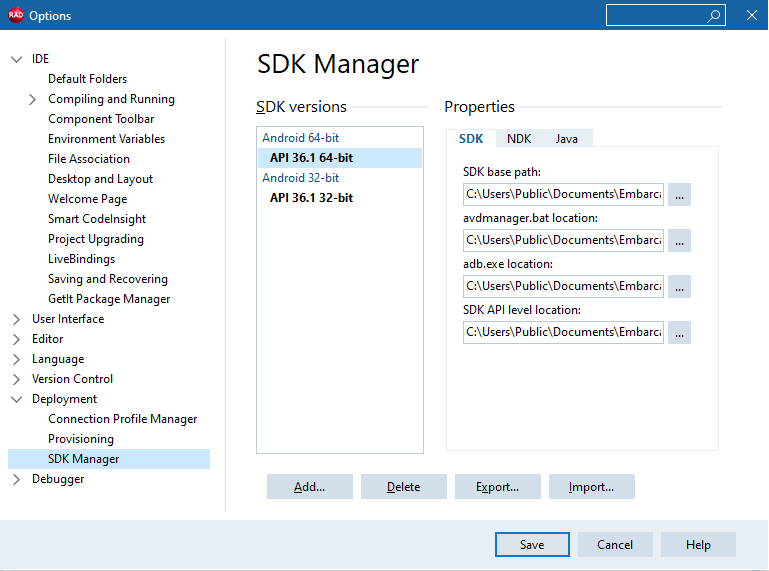Expand the User Interface node

[x=16, y=319]
